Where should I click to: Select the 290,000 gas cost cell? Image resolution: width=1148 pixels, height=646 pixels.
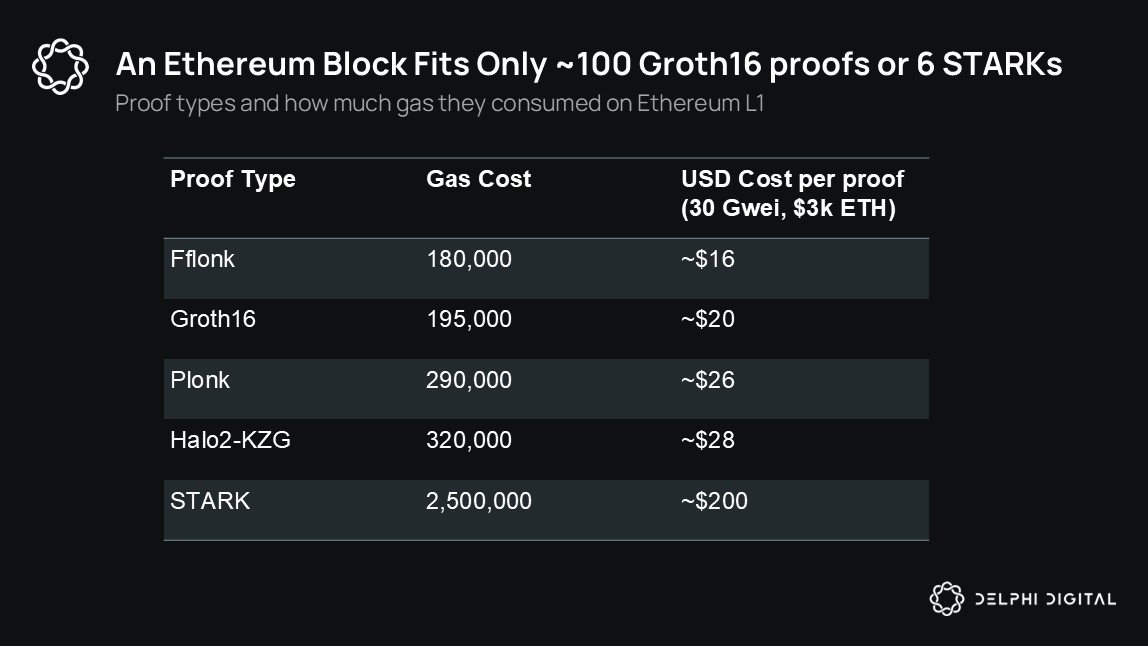(469, 379)
